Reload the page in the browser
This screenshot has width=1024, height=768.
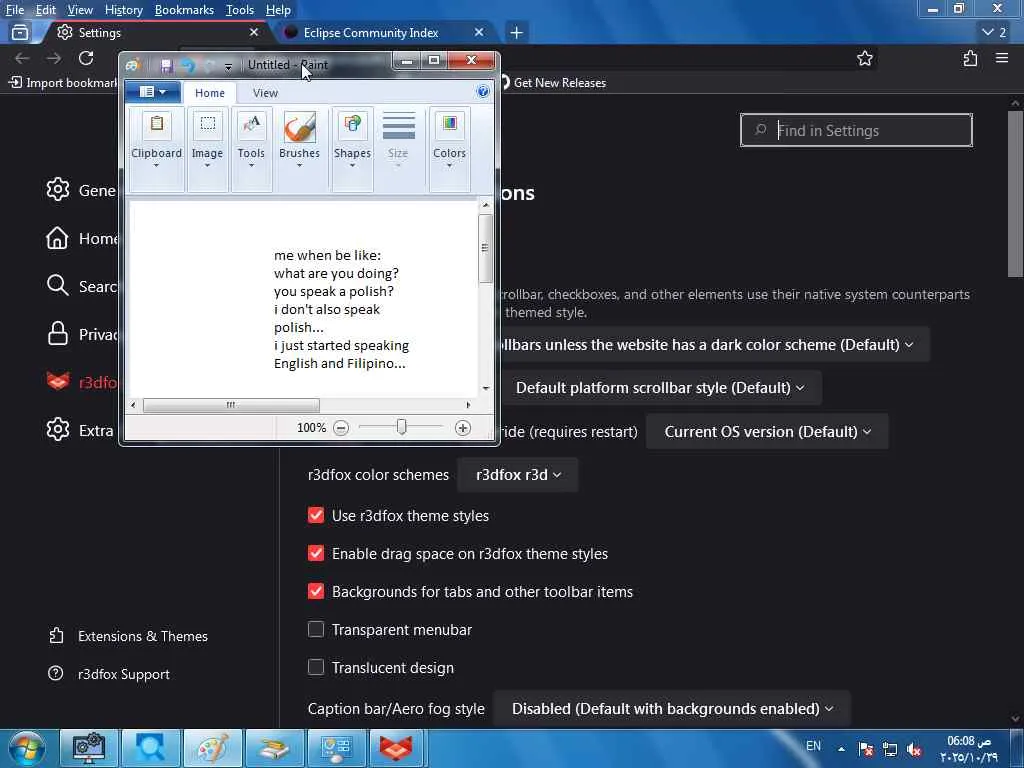click(x=86, y=58)
